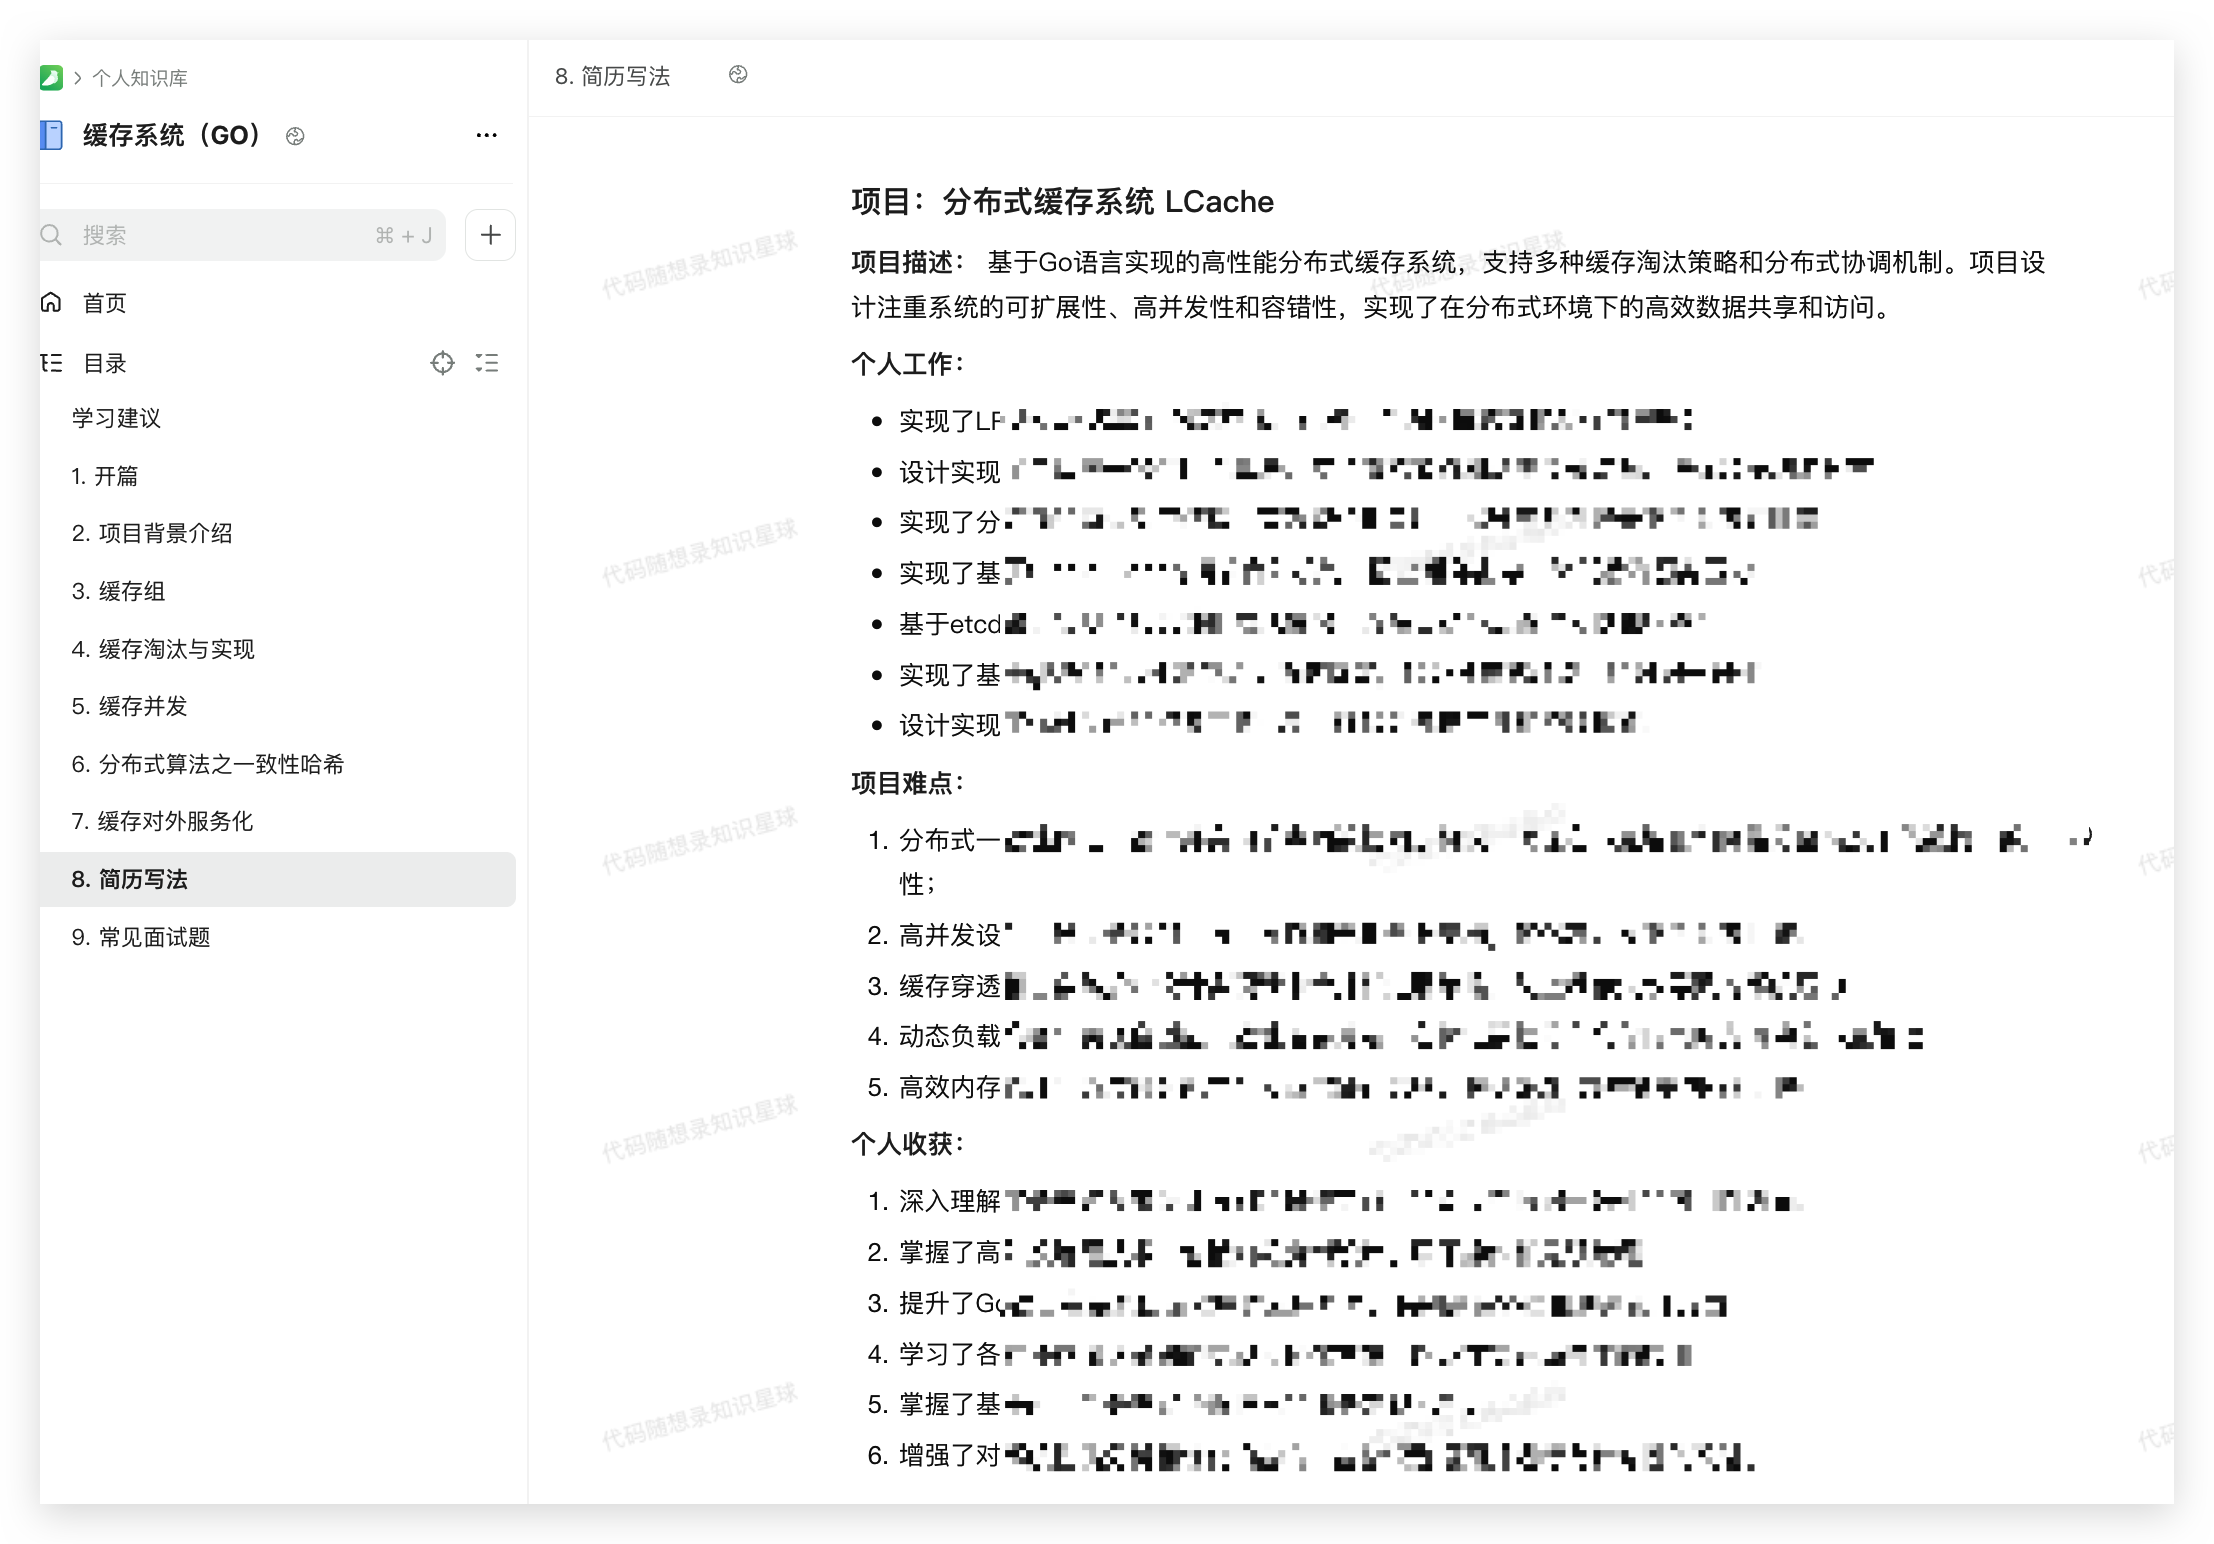Click the heading 项目：分布式缓存系统 LCache
The width and height of the screenshot is (2214, 1544).
1062,201
